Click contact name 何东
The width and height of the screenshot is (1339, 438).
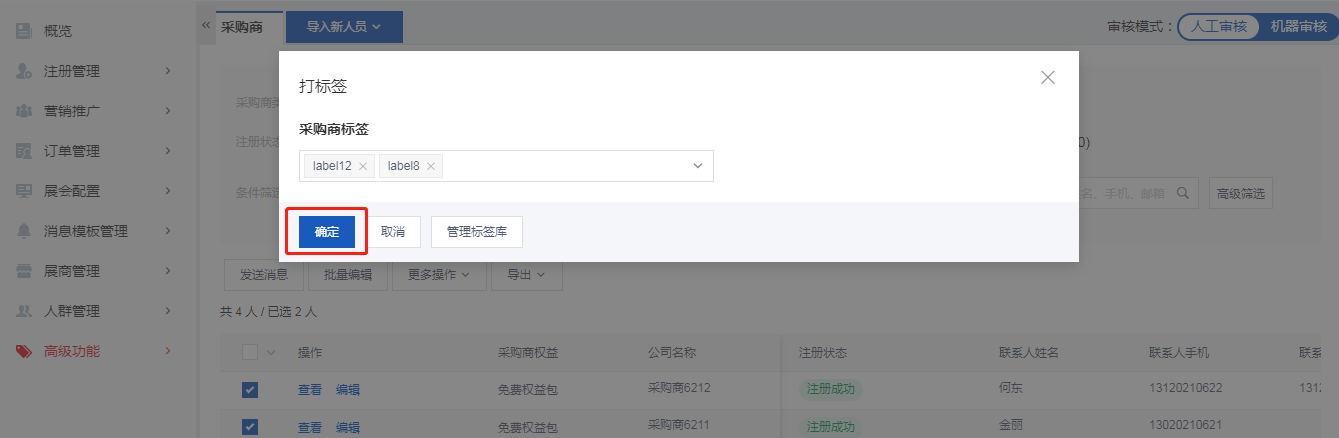click(1011, 388)
